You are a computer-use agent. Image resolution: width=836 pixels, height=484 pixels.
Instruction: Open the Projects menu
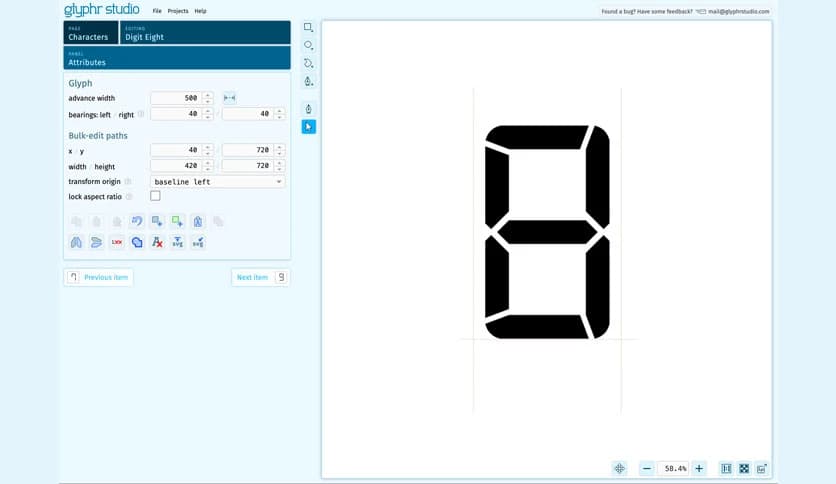(178, 11)
